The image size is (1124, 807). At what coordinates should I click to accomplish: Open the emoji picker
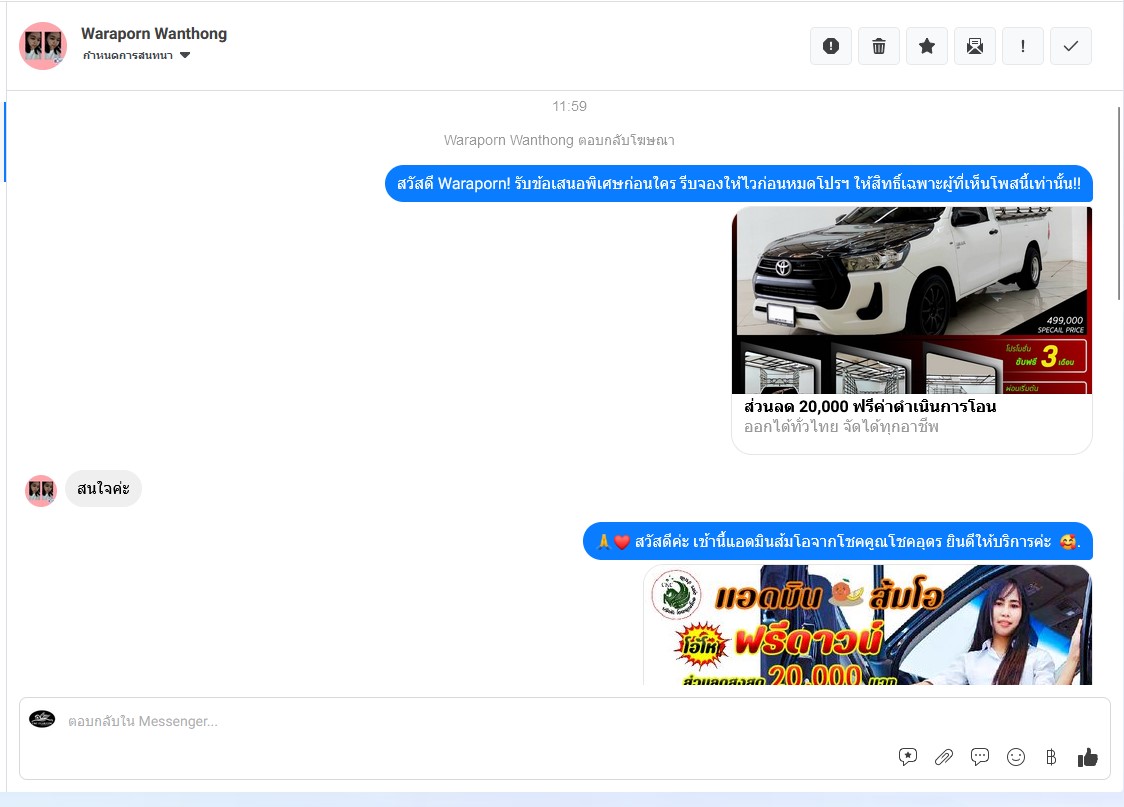[1016, 757]
